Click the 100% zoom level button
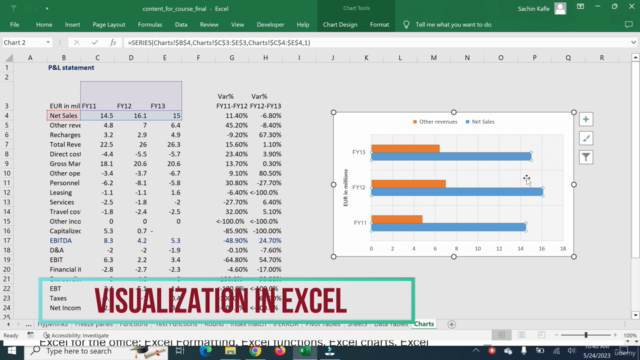Image resolution: width=640 pixels, height=360 pixels. [630, 335]
